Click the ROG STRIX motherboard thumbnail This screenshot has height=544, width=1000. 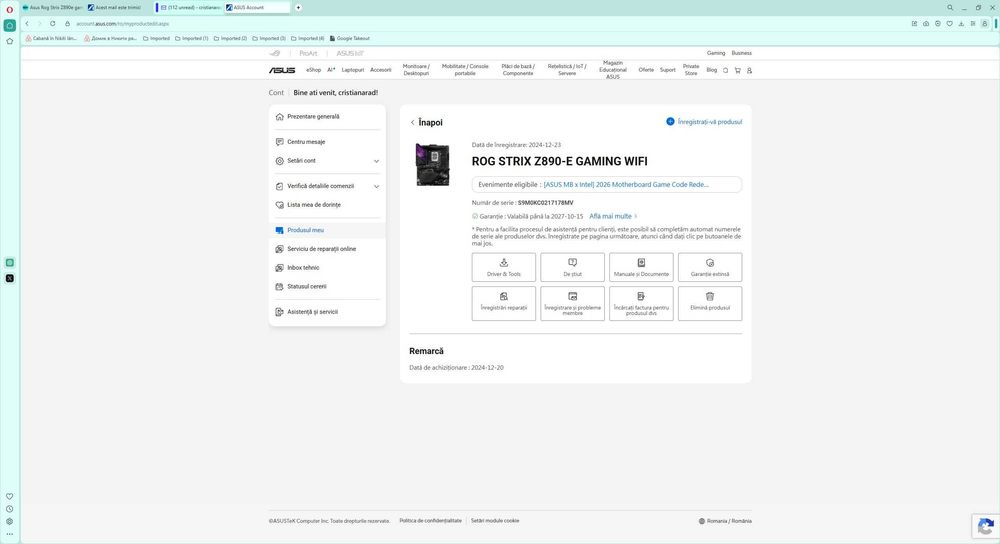coord(432,165)
